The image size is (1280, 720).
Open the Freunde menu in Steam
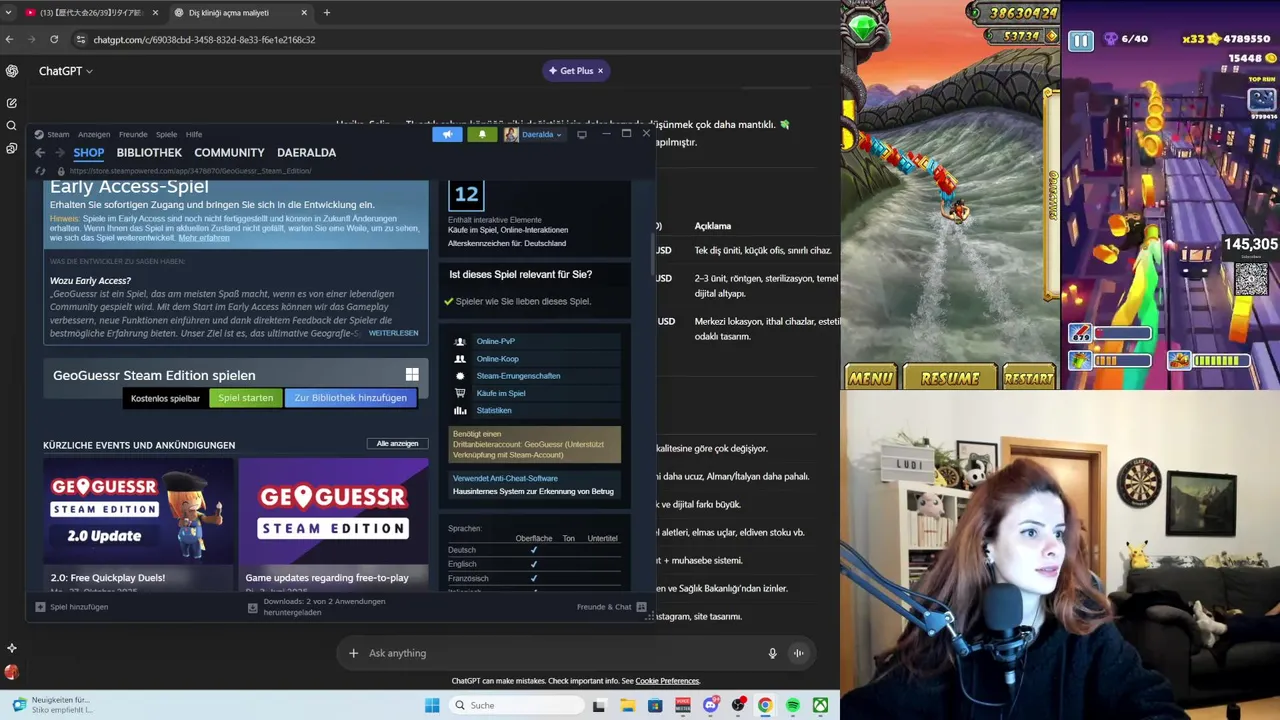coord(133,134)
